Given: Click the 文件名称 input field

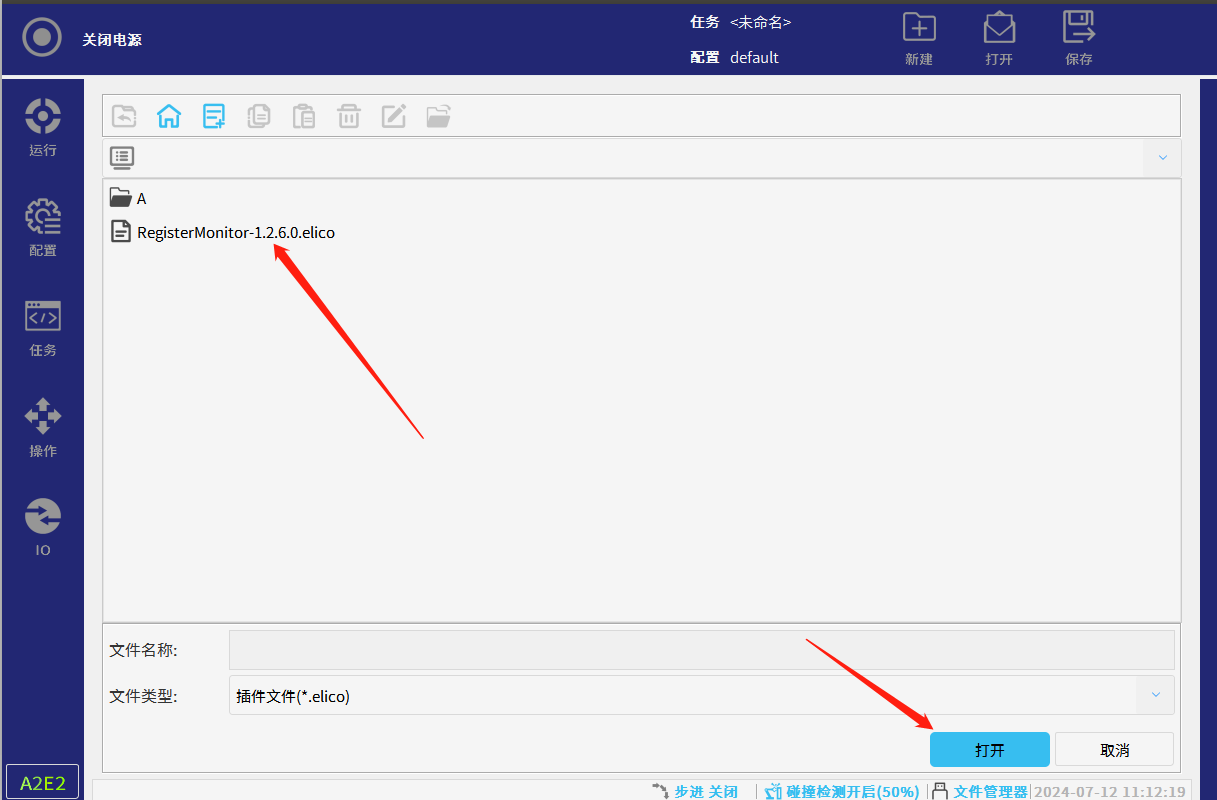Looking at the screenshot, I should [x=701, y=650].
